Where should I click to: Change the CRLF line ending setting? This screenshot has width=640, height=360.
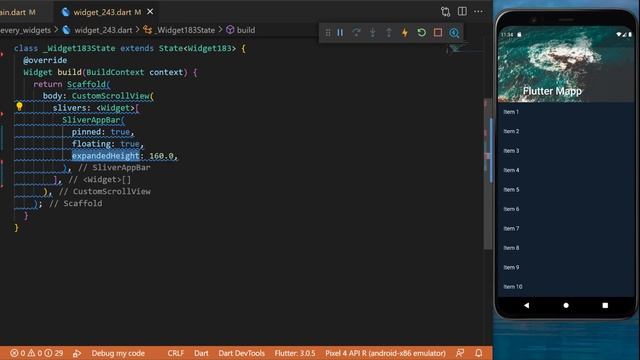(176, 353)
